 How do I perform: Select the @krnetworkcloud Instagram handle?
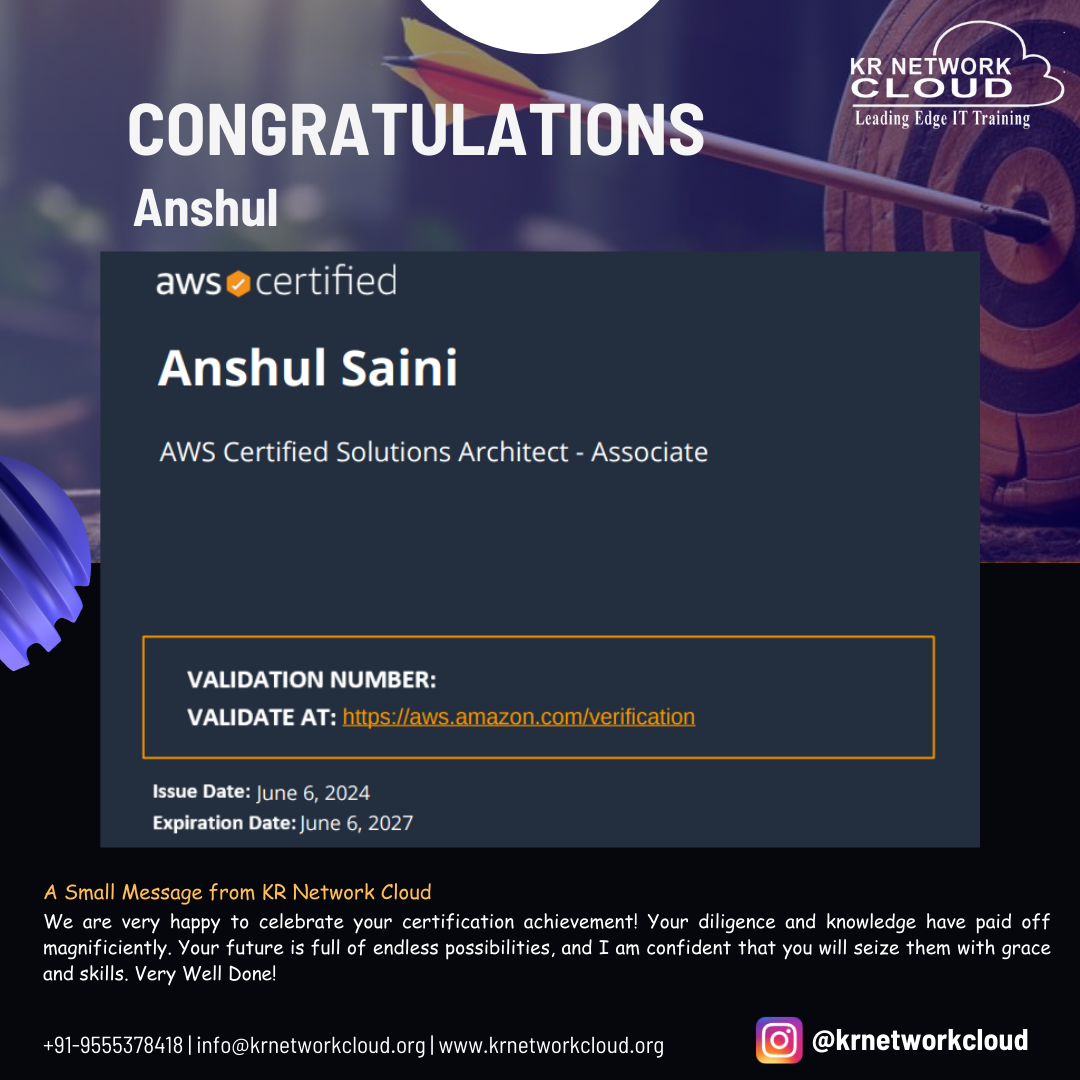[x=920, y=1039]
